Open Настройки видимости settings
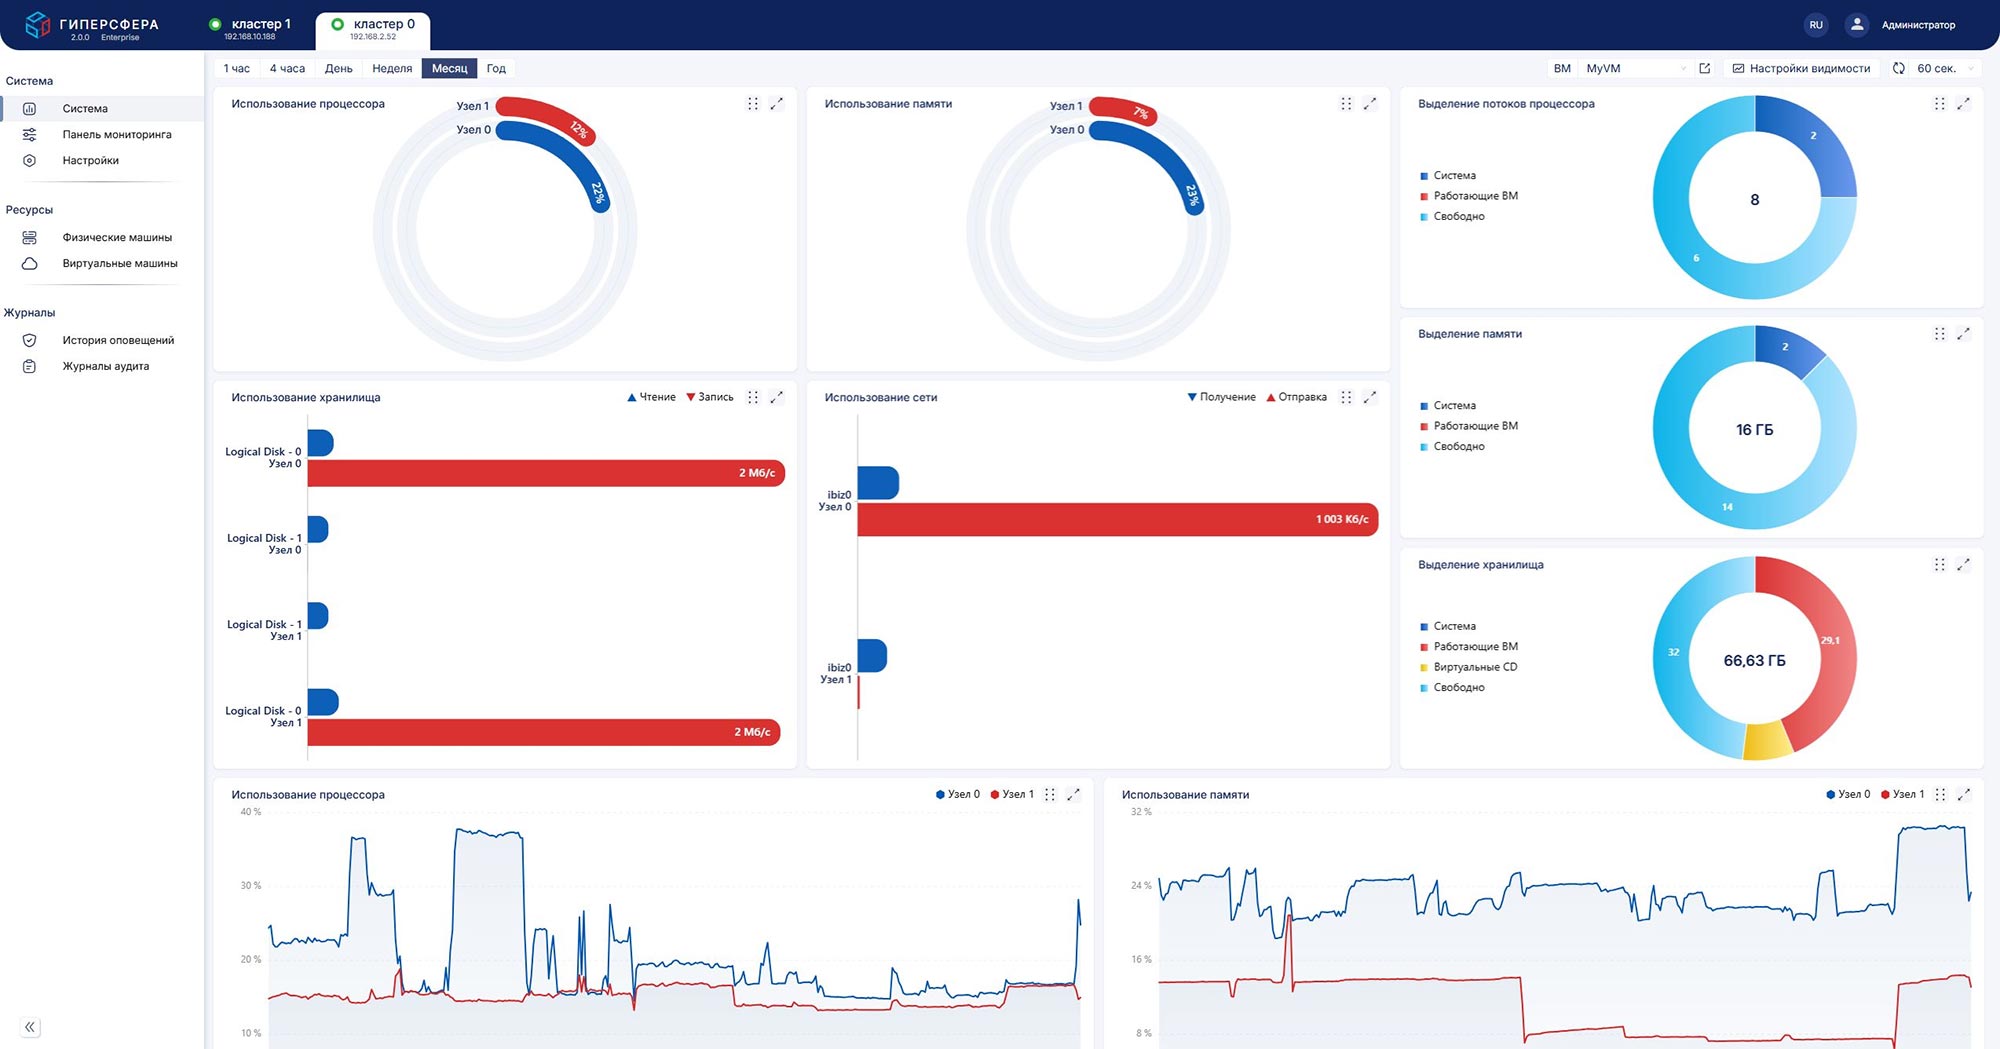Screen dimensions: 2000x1049 (x=1801, y=68)
